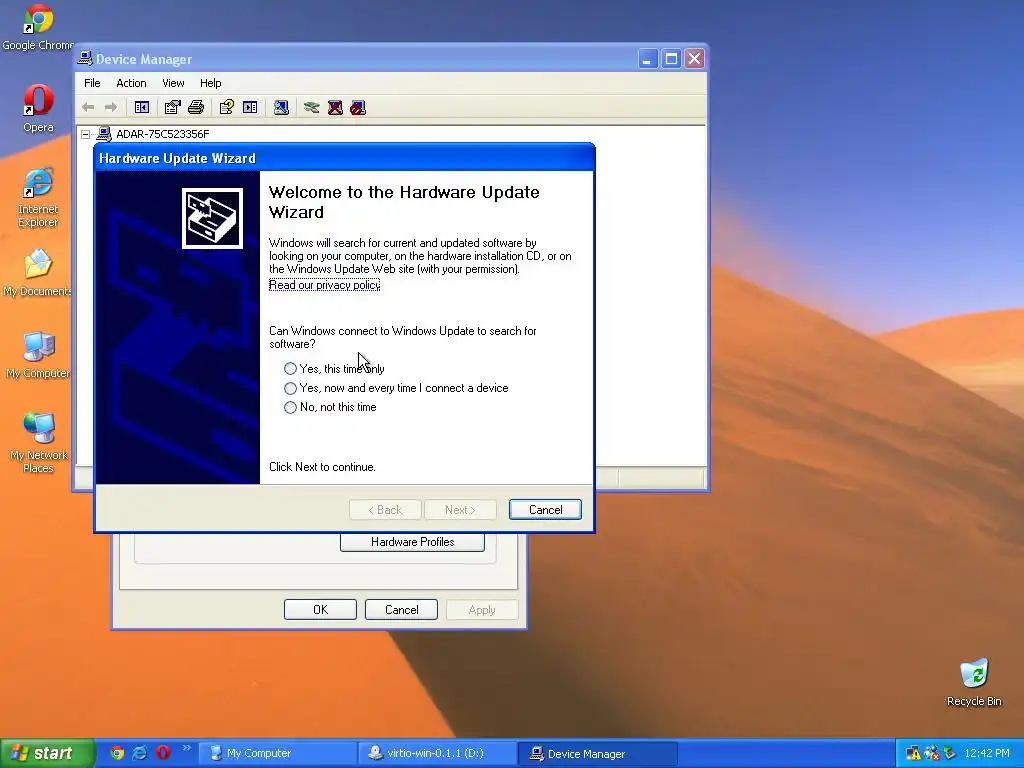Click the Print icon in Device Manager toolbar
This screenshot has width=1024, height=768.
[x=196, y=107]
